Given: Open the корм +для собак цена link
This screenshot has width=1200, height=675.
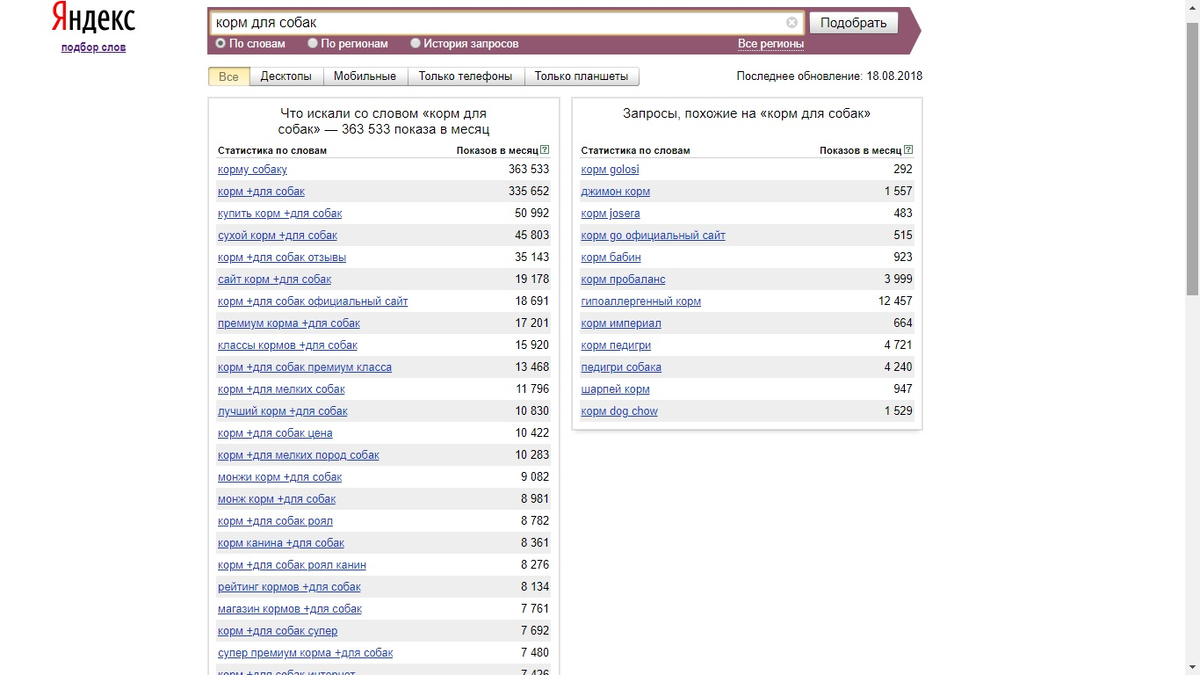Looking at the screenshot, I should [275, 433].
